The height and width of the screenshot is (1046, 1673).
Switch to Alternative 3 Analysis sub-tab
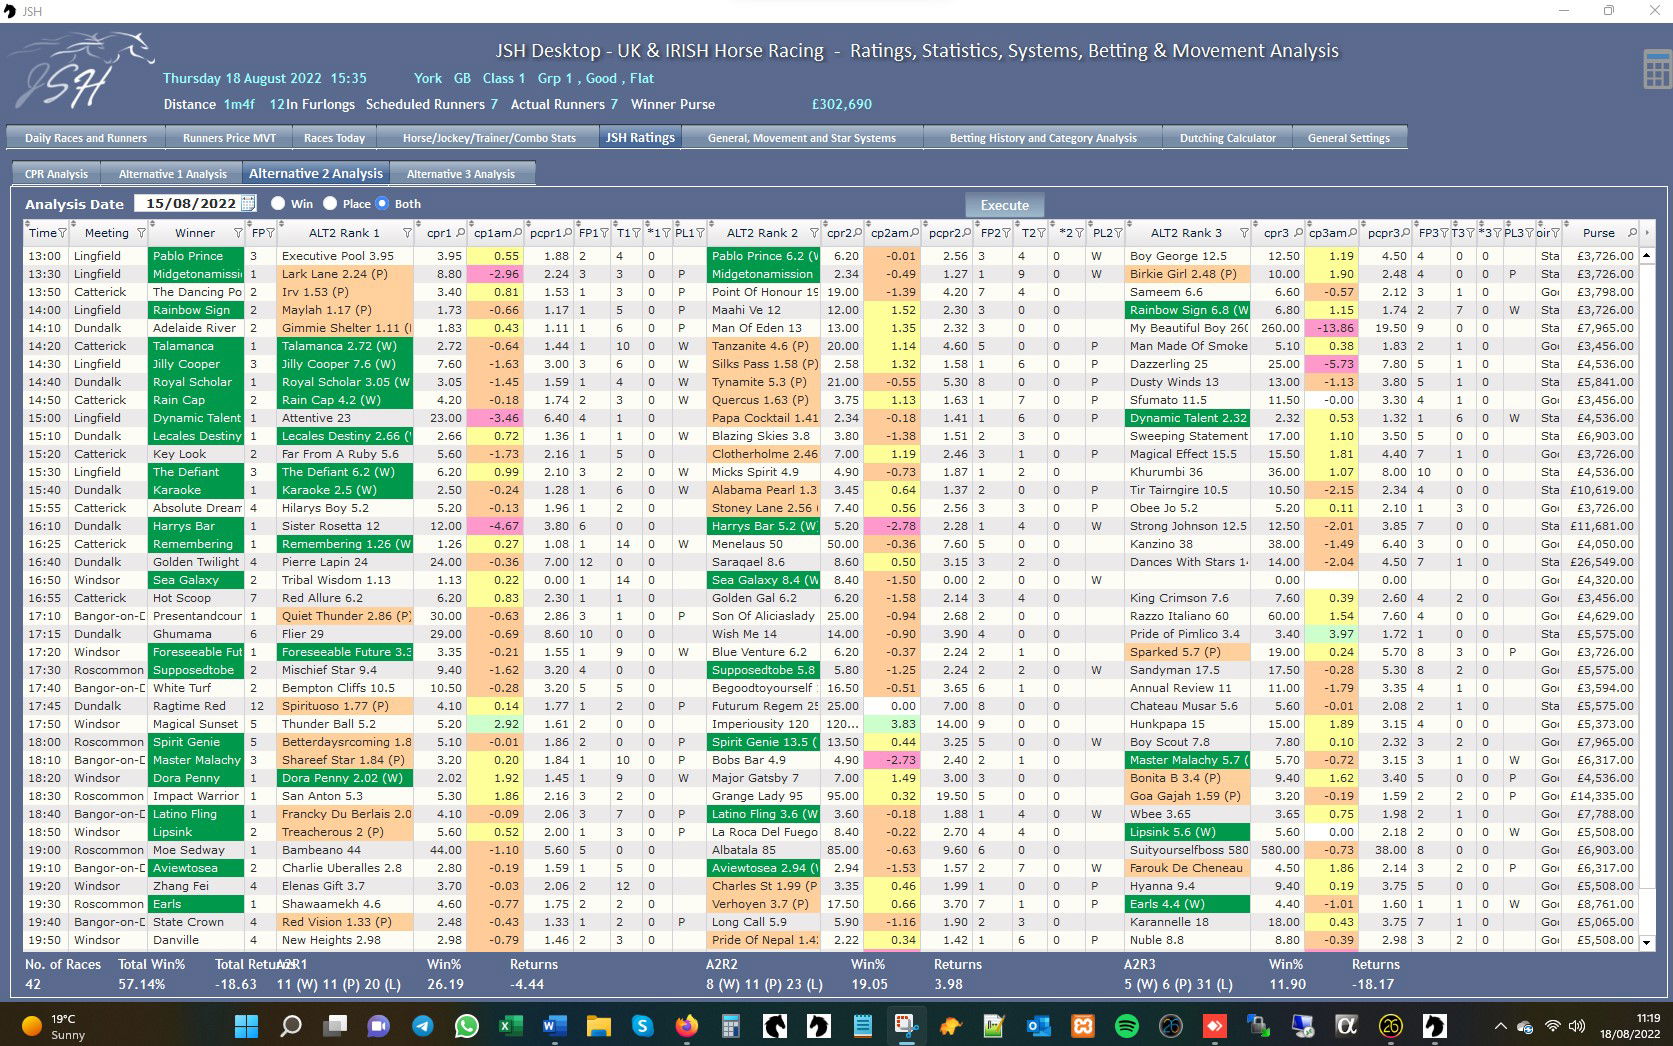(461, 174)
